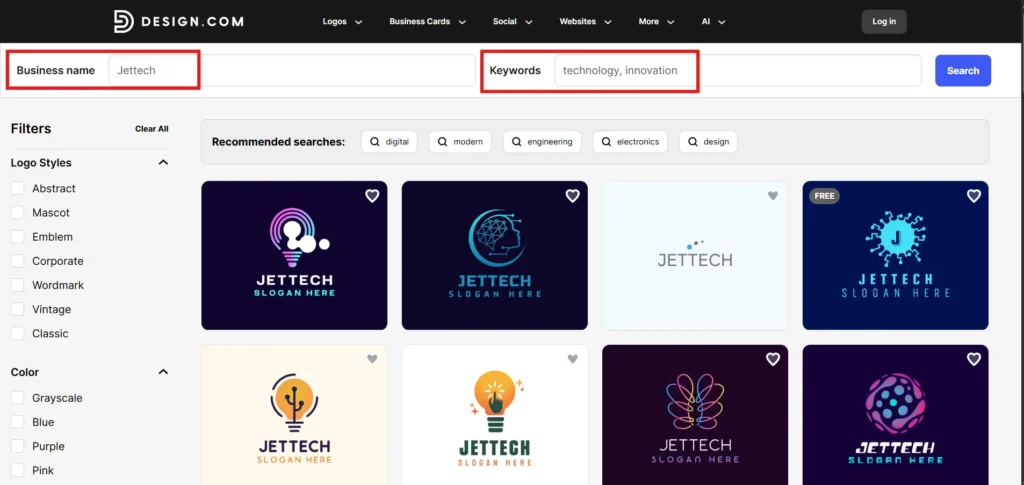Click the Log in button

click(x=883, y=21)
